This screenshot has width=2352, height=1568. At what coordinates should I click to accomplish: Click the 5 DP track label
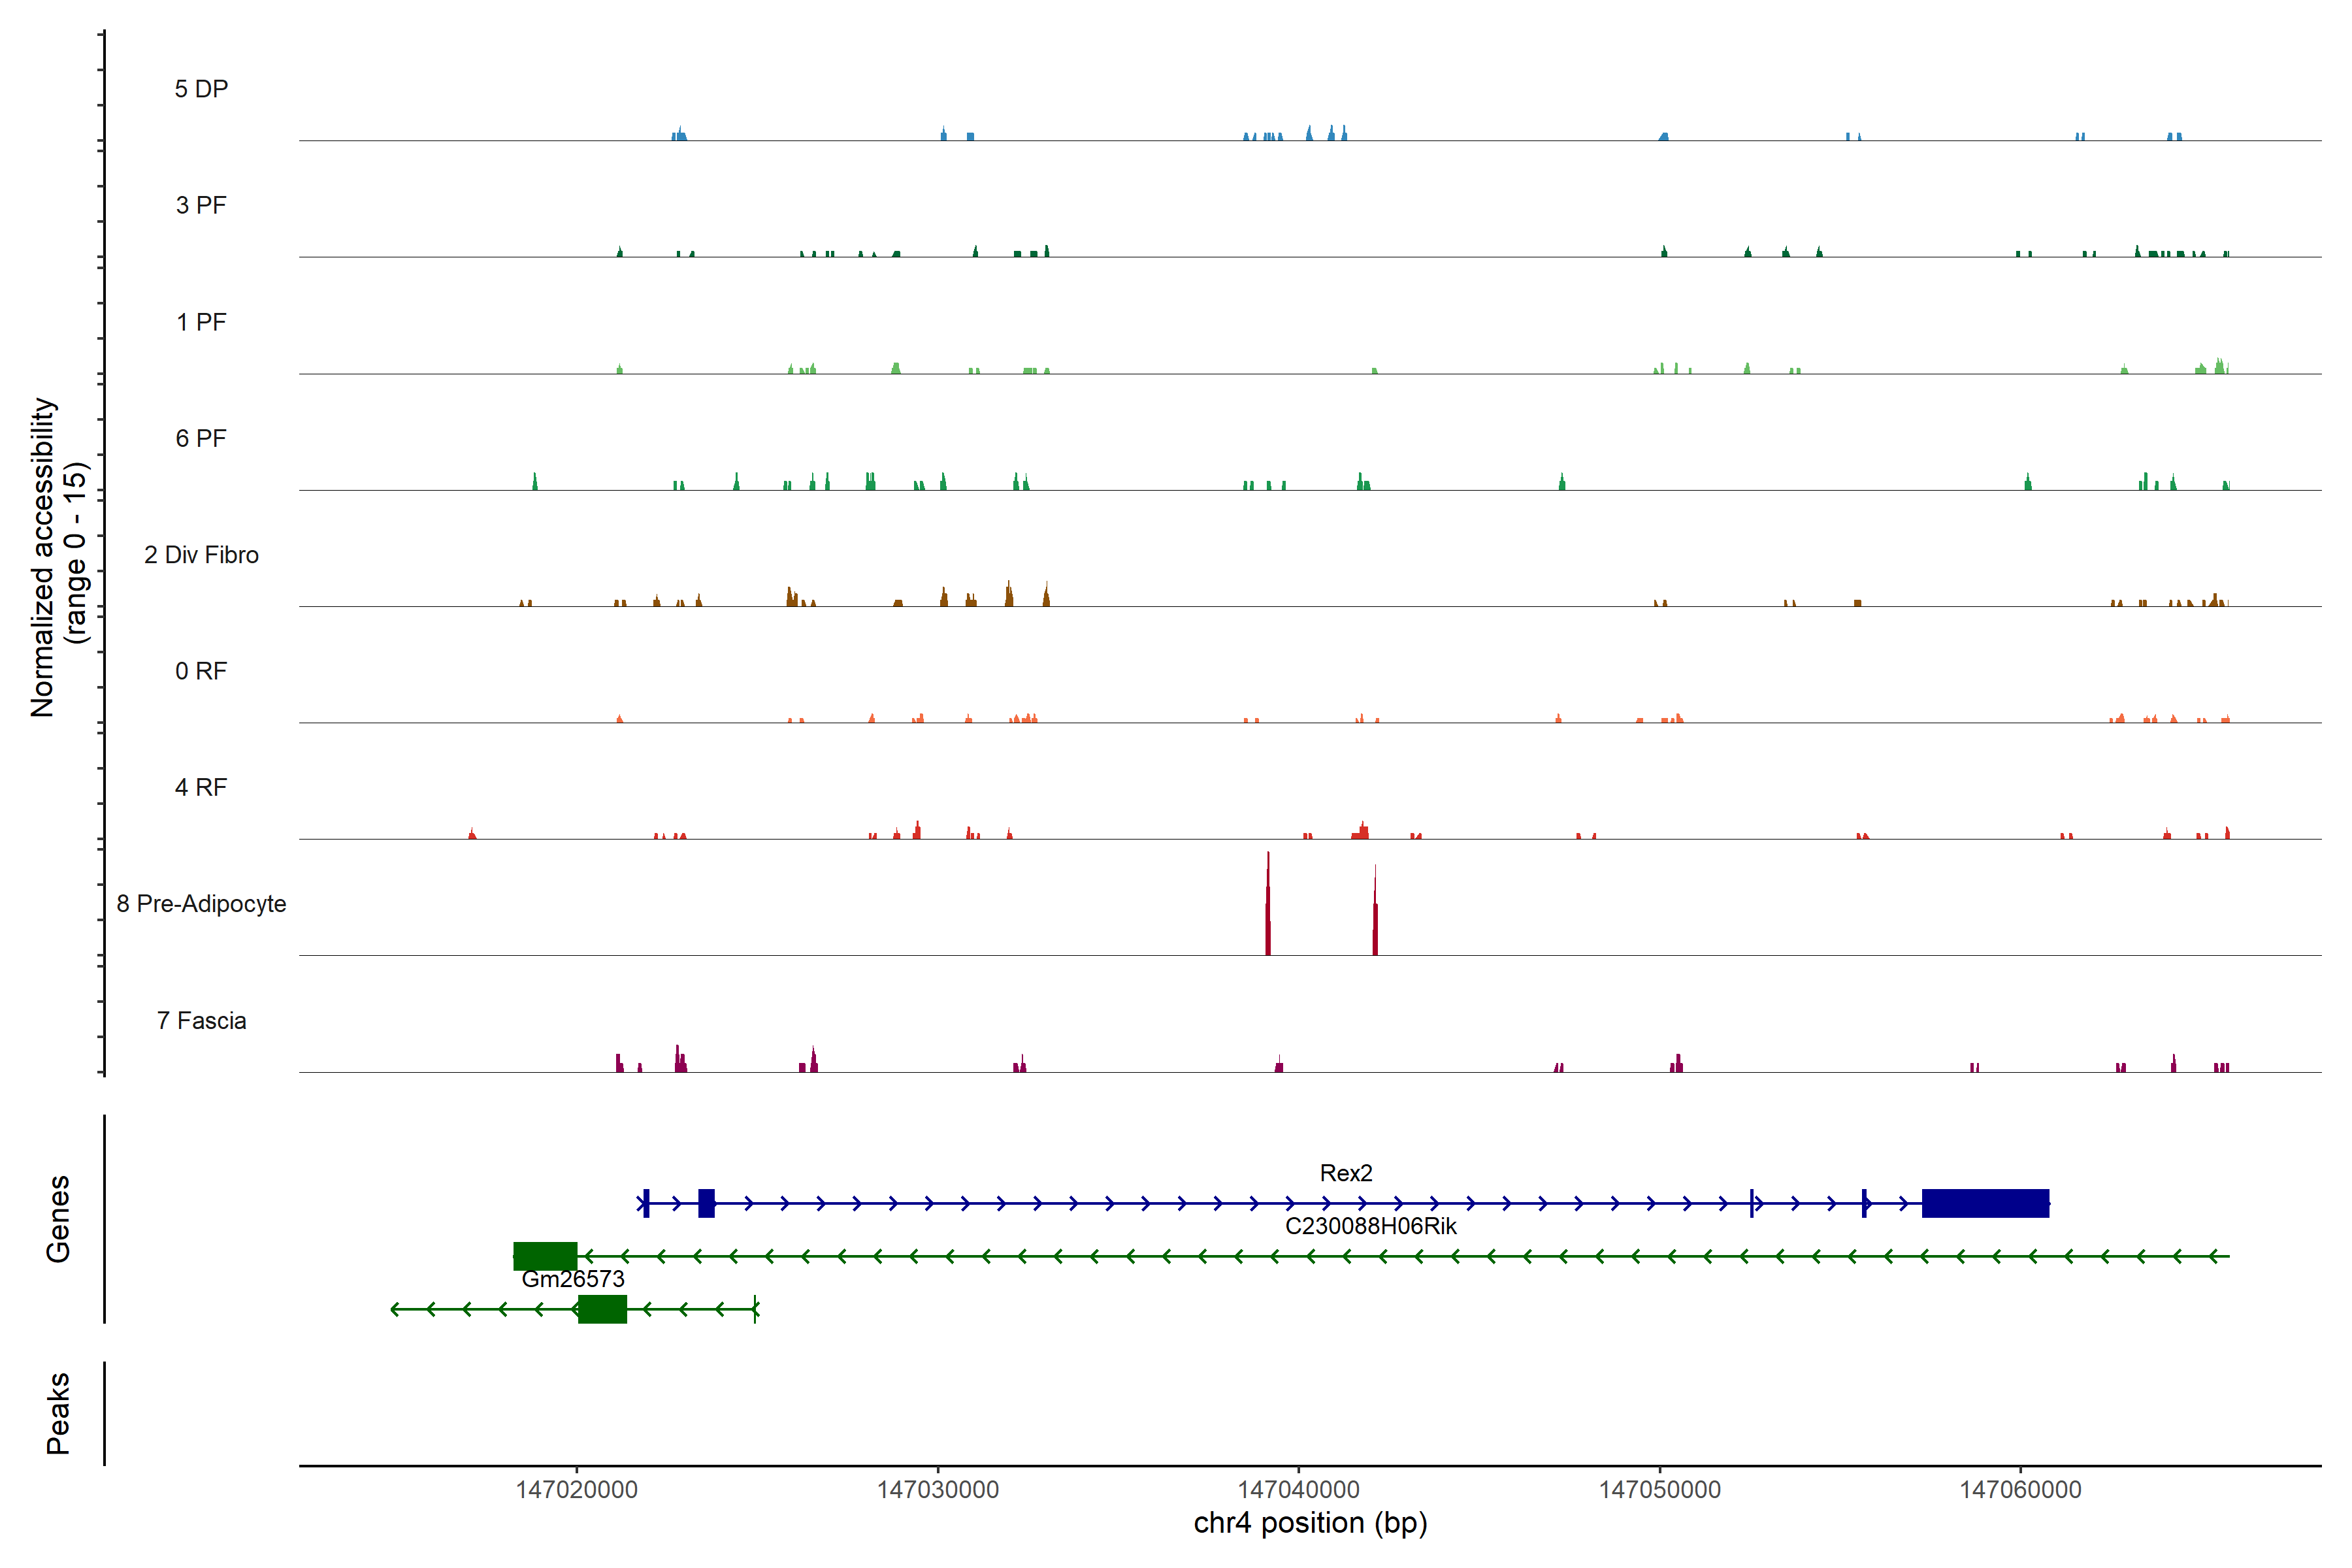pyautogui.click(x=201, y=89)
